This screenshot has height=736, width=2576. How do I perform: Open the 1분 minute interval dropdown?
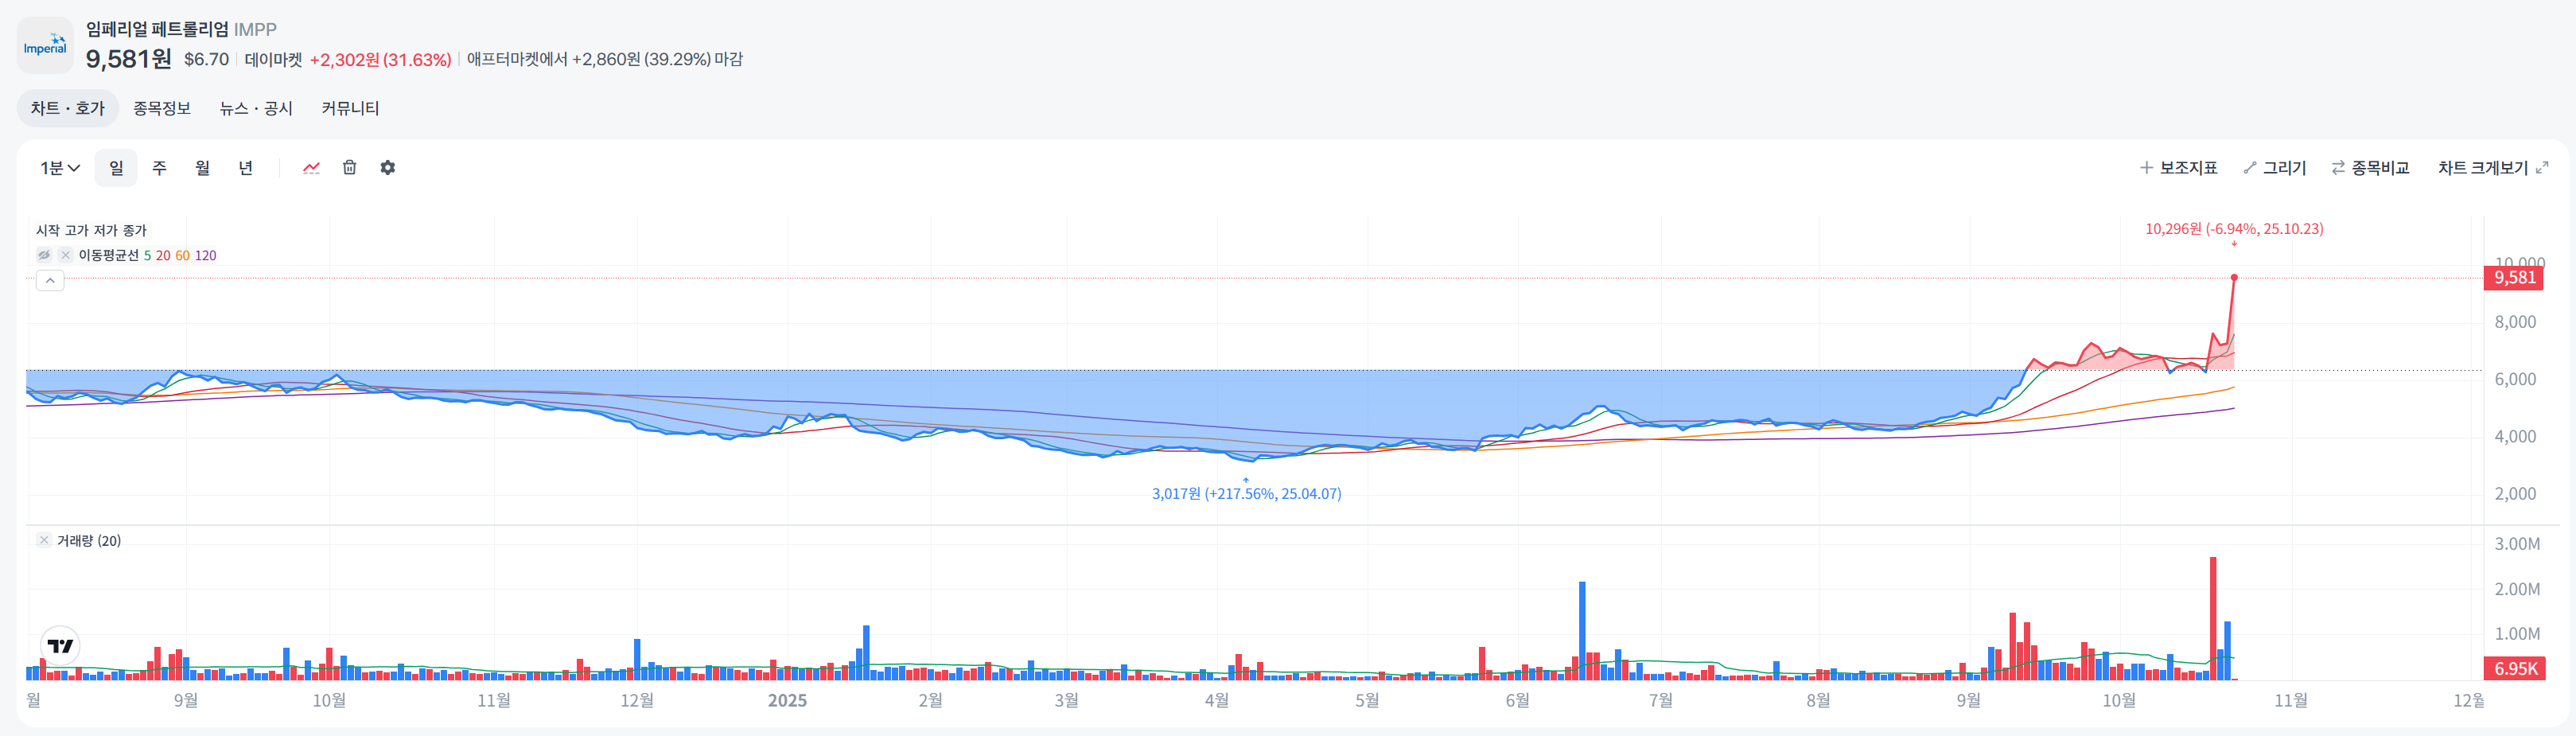click(x=60, y=168)
